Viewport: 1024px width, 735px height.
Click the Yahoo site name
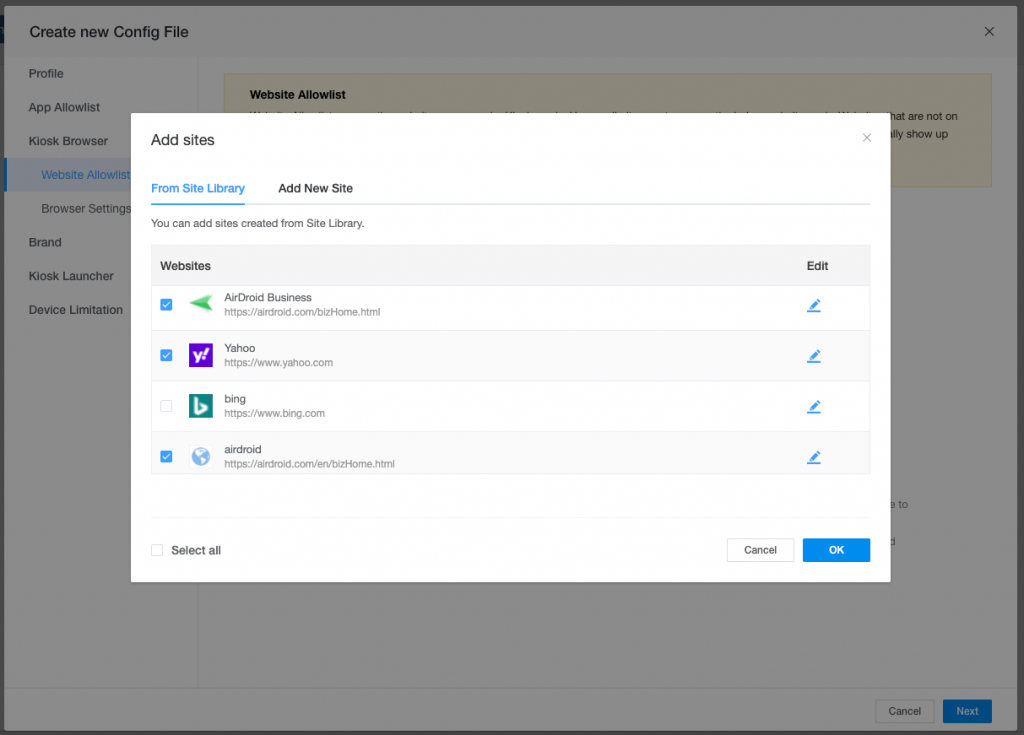[x=240, y=348]
